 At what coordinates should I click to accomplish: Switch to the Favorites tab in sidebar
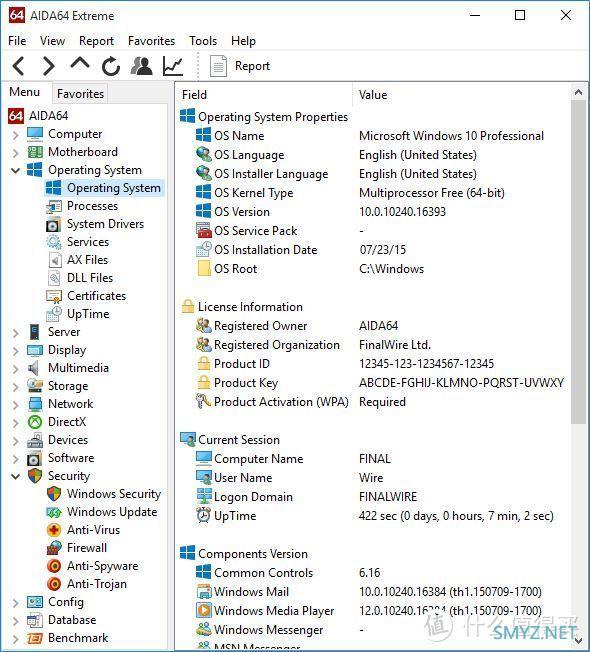tap(80, 94)
